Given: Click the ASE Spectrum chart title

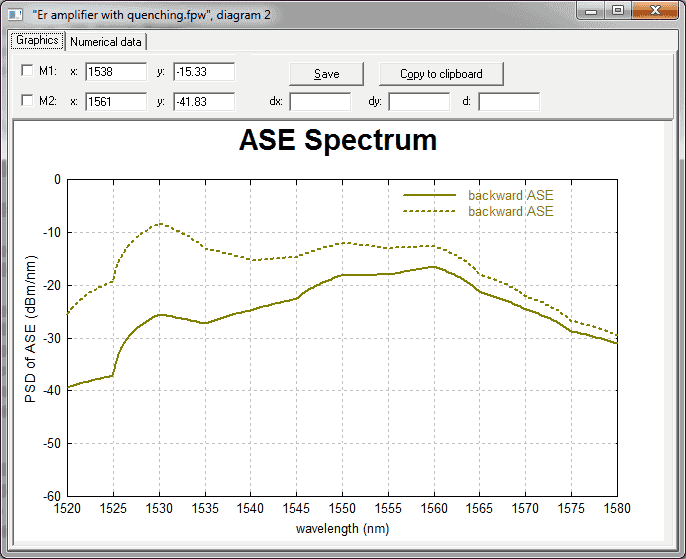Looking at the screenshot, I should coord(338,140).
